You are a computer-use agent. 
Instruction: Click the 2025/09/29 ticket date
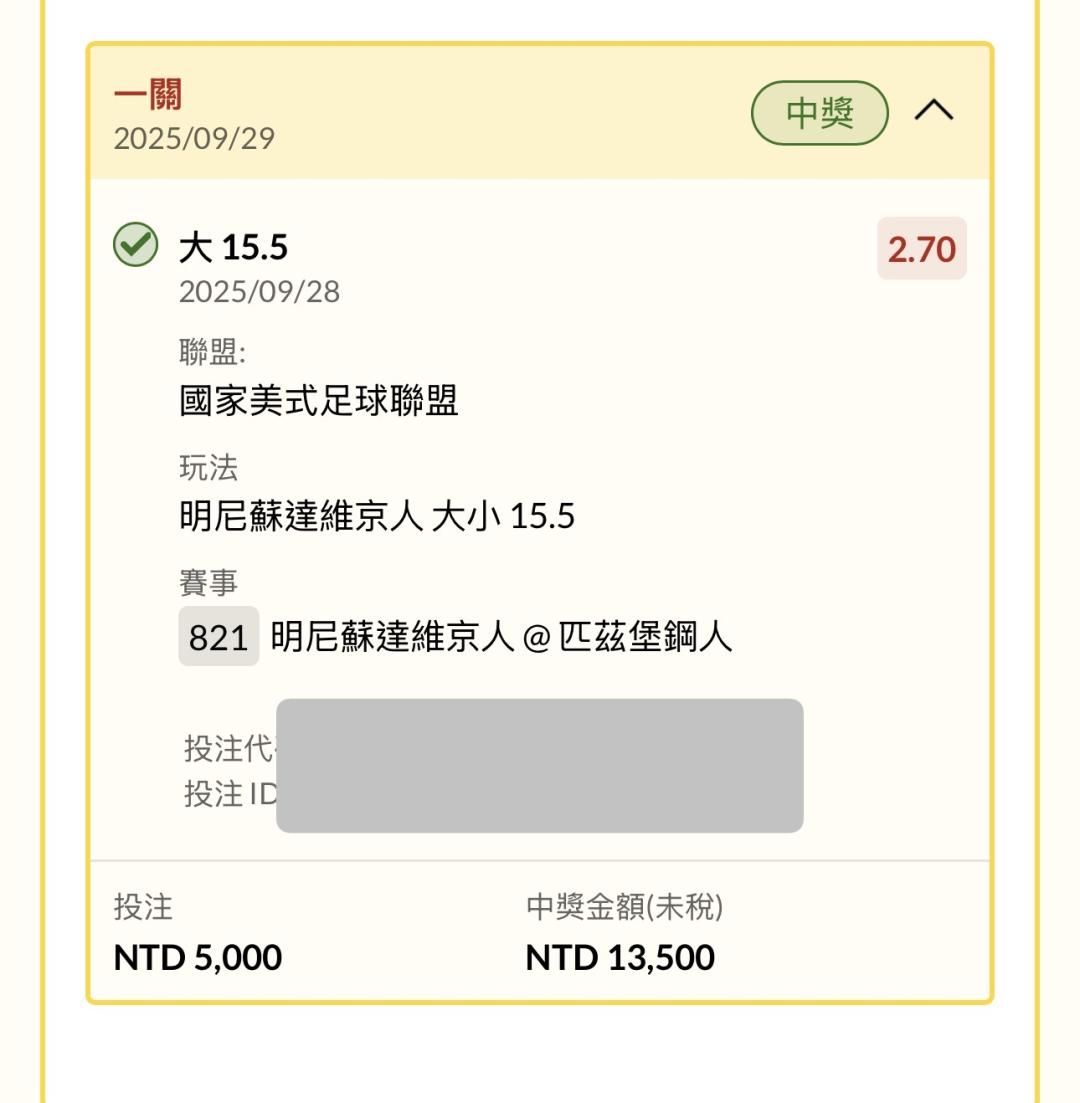tap(194, 138)
